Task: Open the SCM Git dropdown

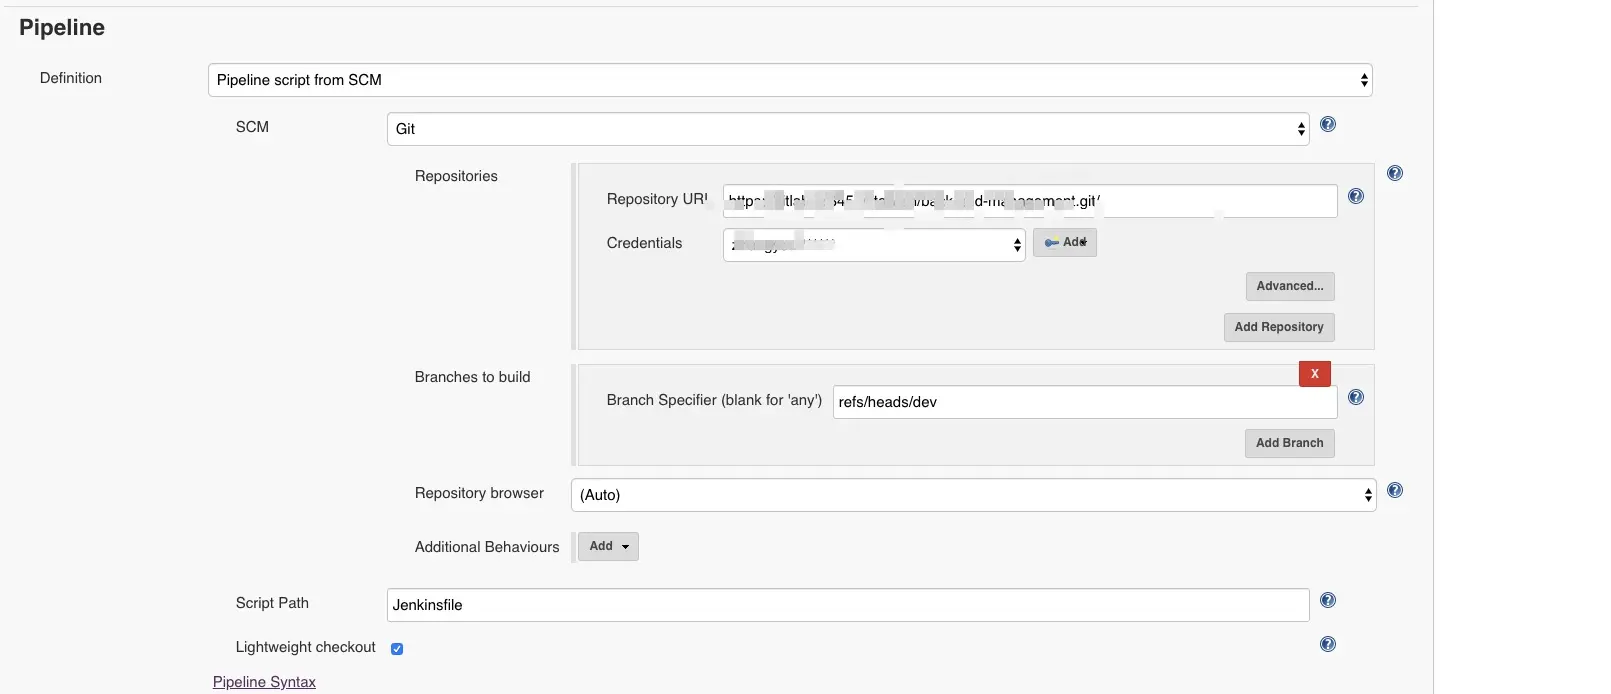Action: click(x=848, y=129)
